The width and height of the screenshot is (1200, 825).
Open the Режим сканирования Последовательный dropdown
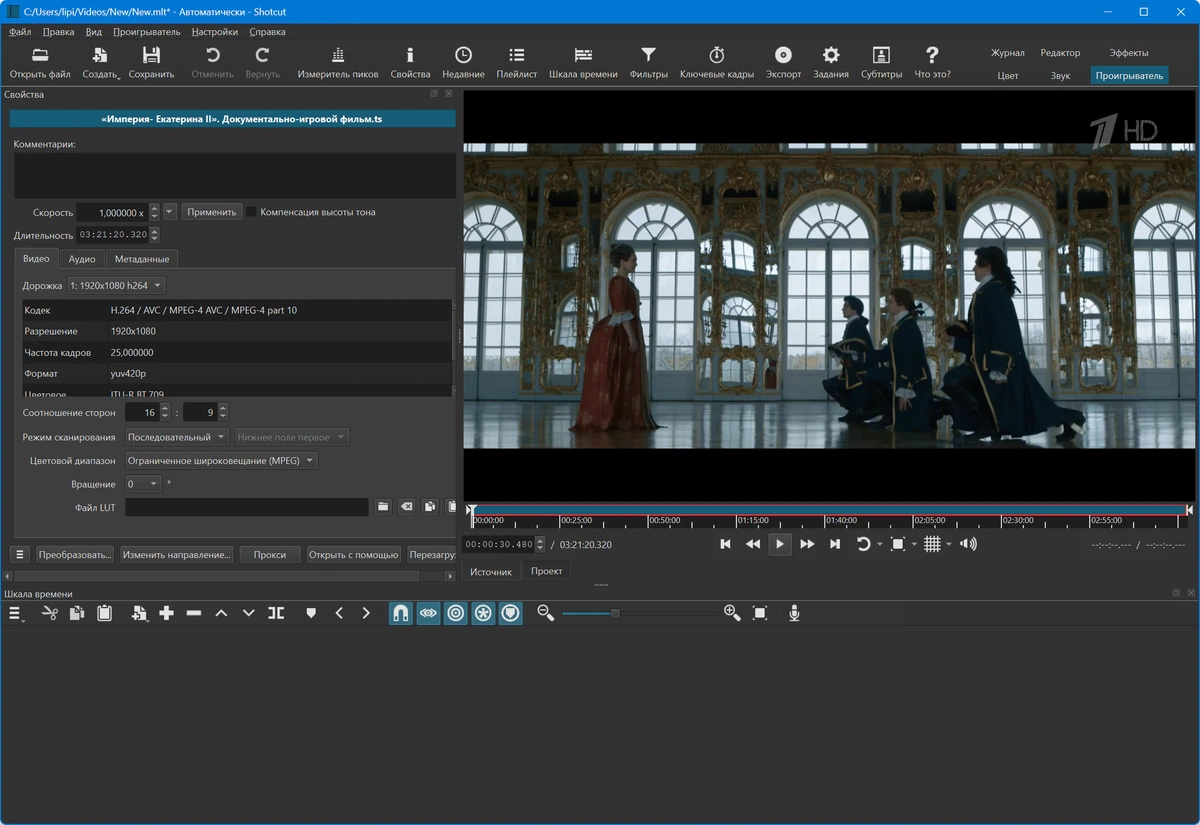point(177,437)
